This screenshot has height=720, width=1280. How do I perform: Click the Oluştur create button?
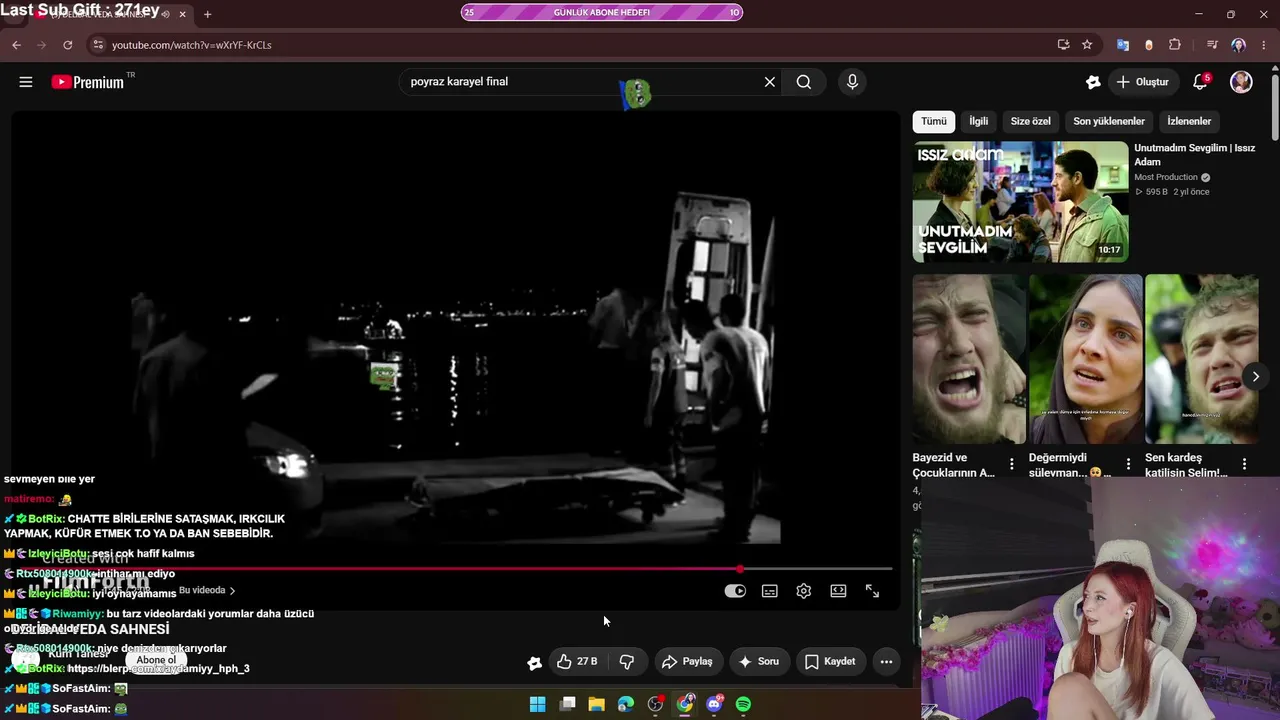tap(1143, 82)
